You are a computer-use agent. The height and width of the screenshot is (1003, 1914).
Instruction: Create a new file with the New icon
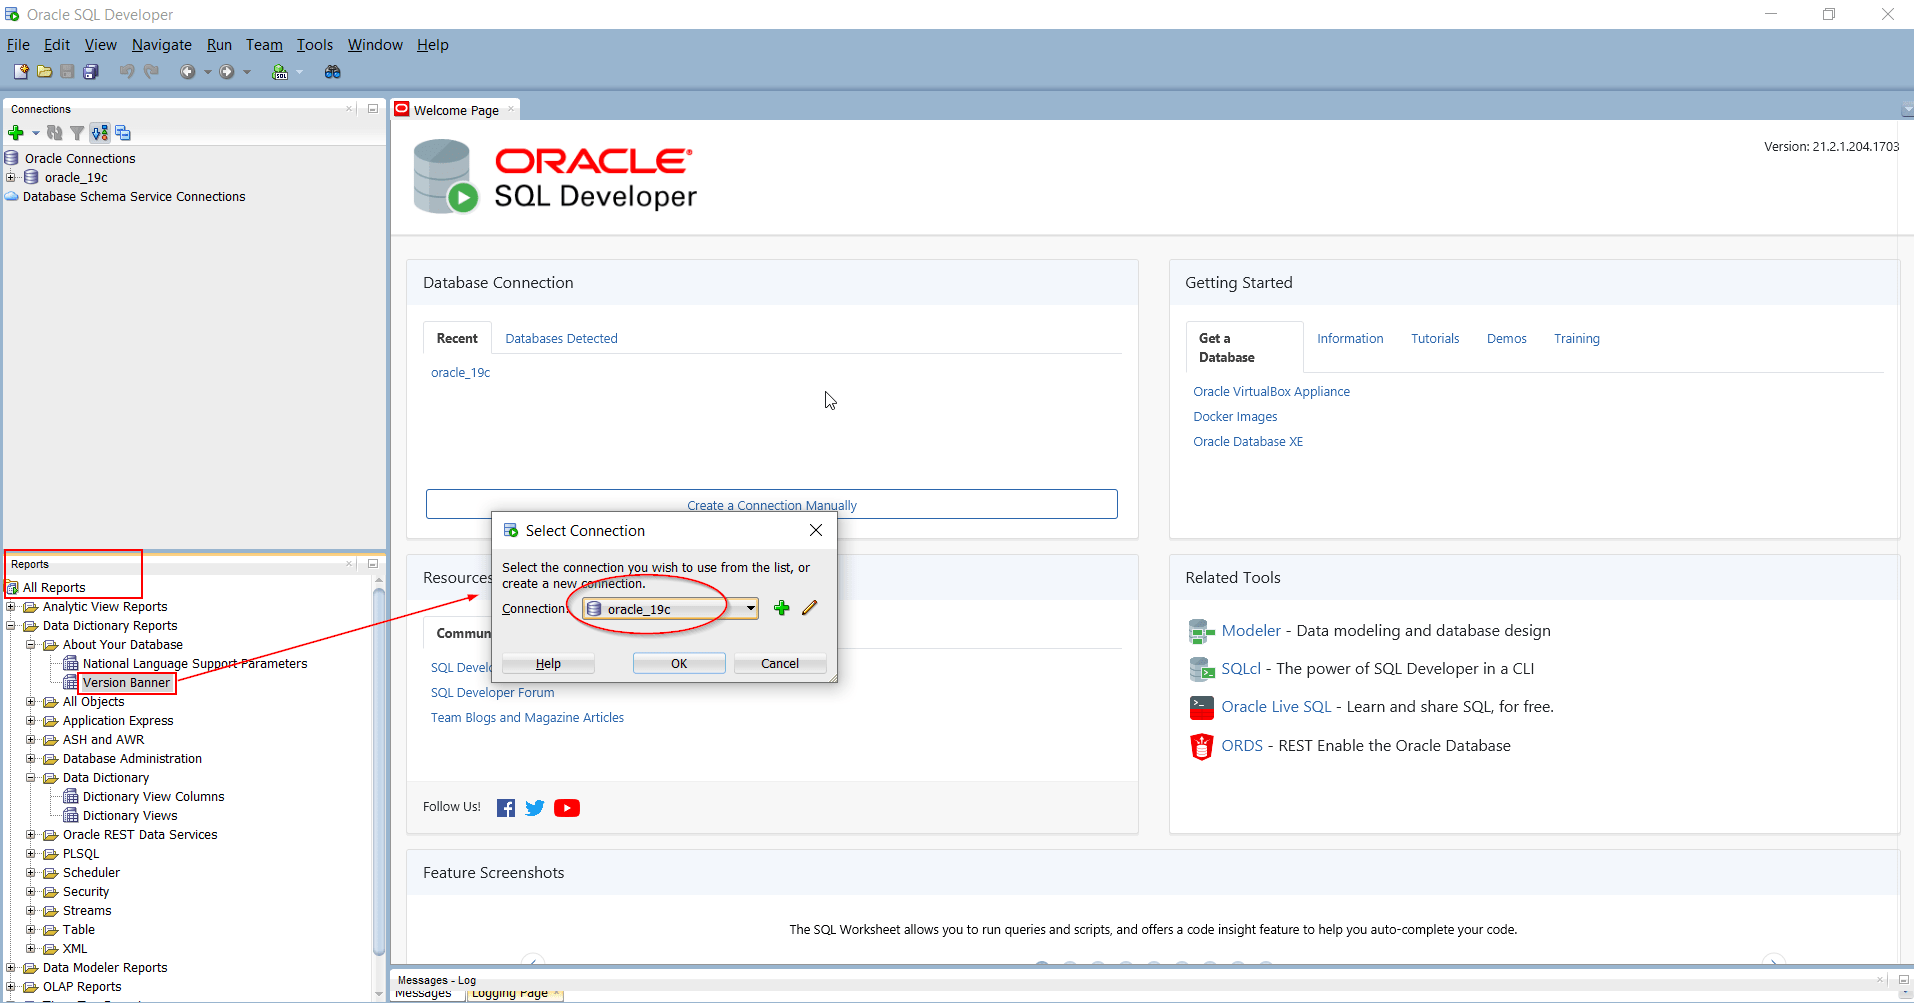[x=20, y=72]
